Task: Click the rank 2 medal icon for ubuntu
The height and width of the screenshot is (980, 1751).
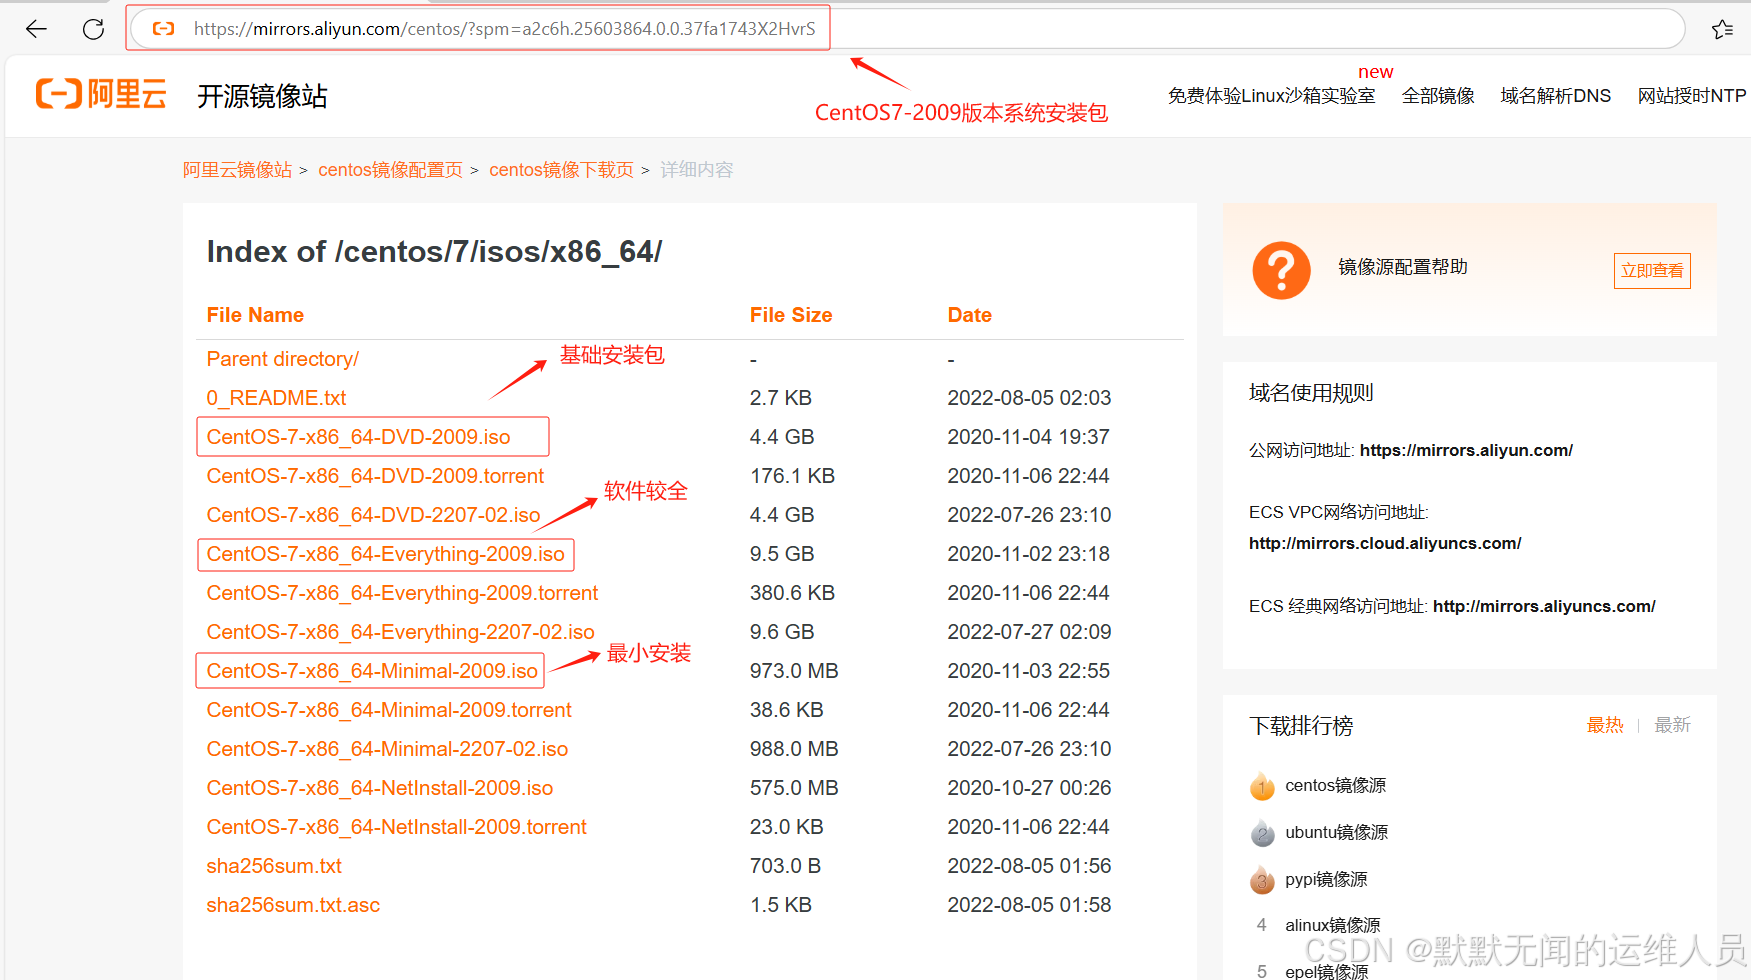Action: tap(1262, 833)
